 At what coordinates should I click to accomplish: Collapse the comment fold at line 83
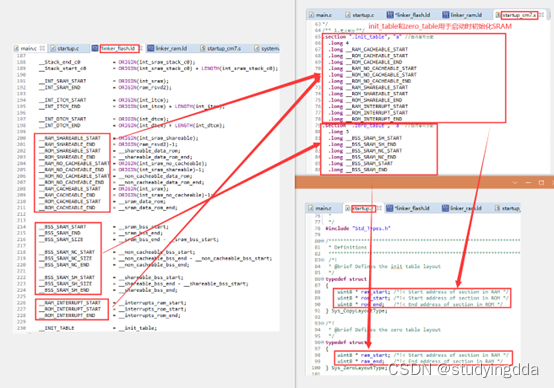pyautogui.click(x=322, y=260)
